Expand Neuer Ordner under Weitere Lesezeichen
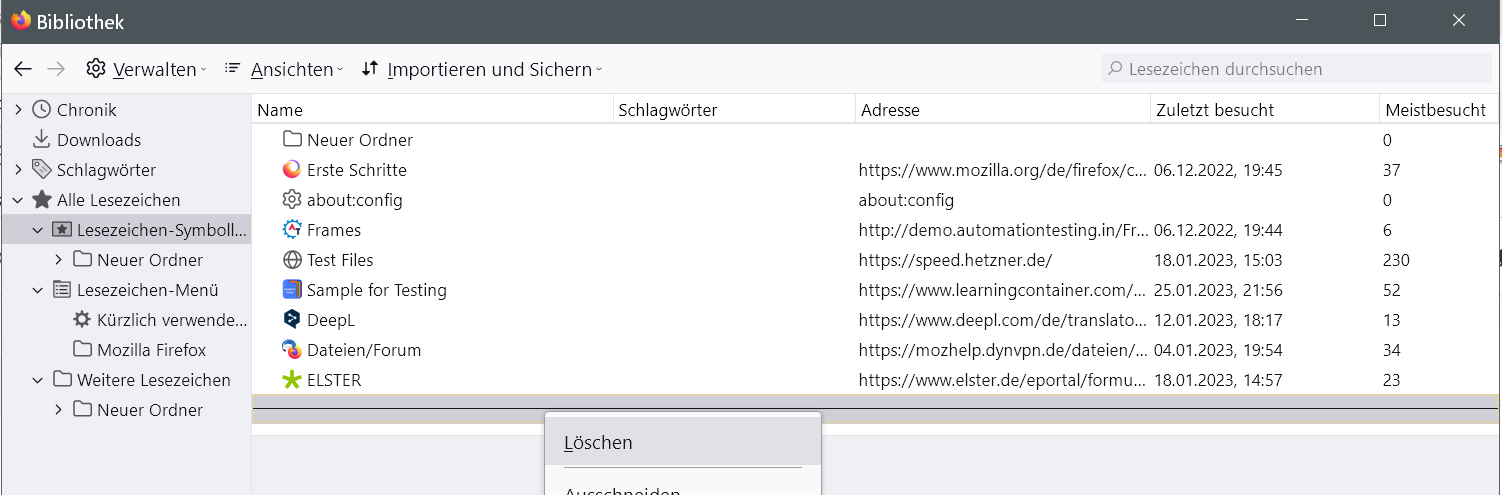Image resolution: width=1502 pixels, height=495 pixels. tap(58, 410)
